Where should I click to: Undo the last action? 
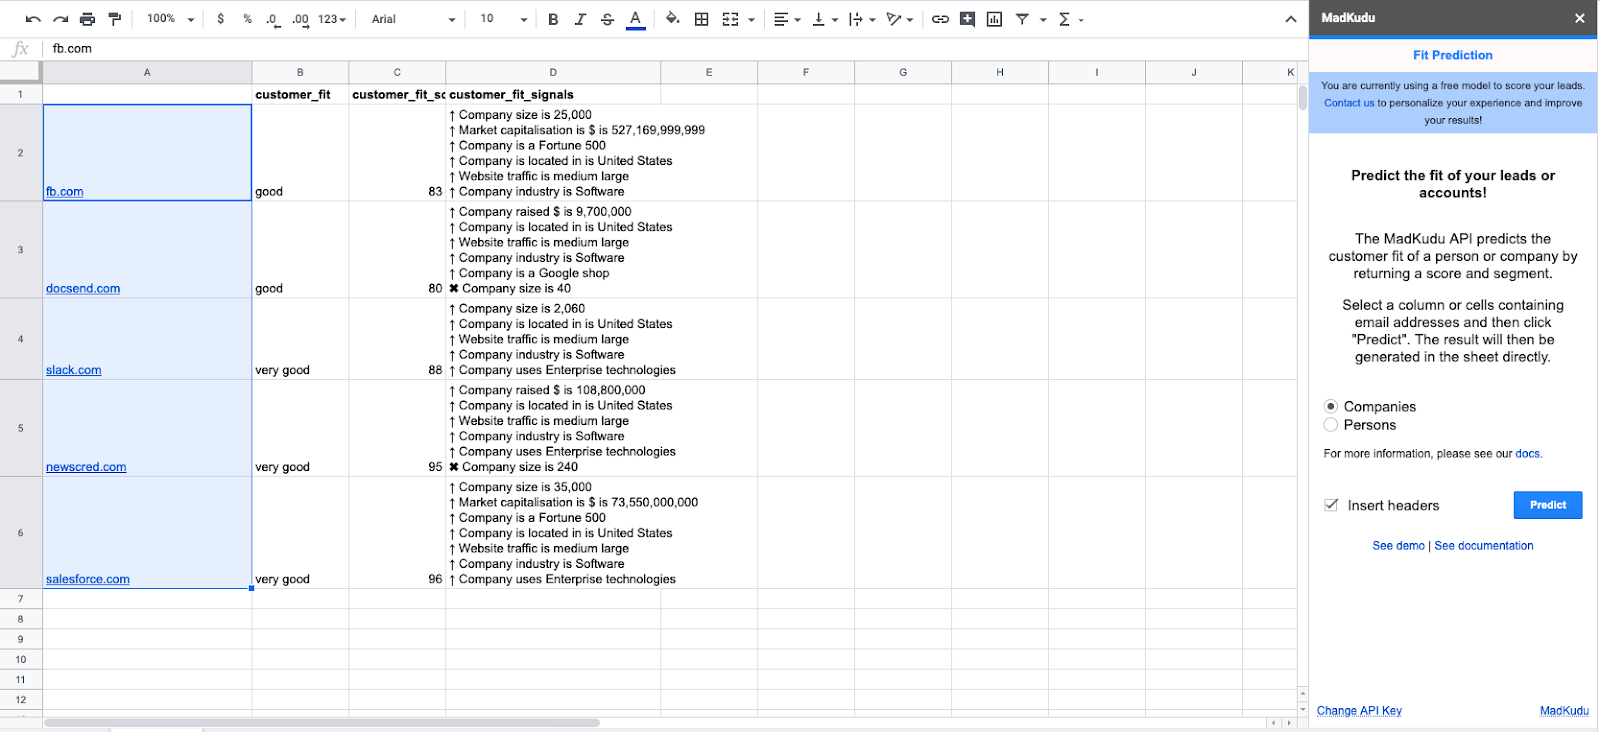pyautogui.click(x=33, y=19)
